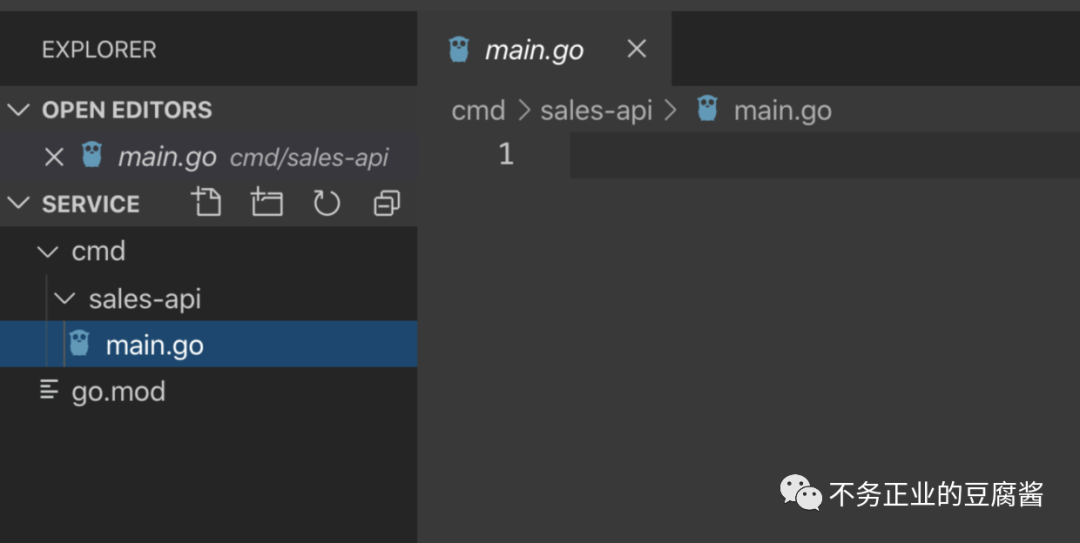Refresh the explorer with the refresh icon

click(x=327, y=203)
